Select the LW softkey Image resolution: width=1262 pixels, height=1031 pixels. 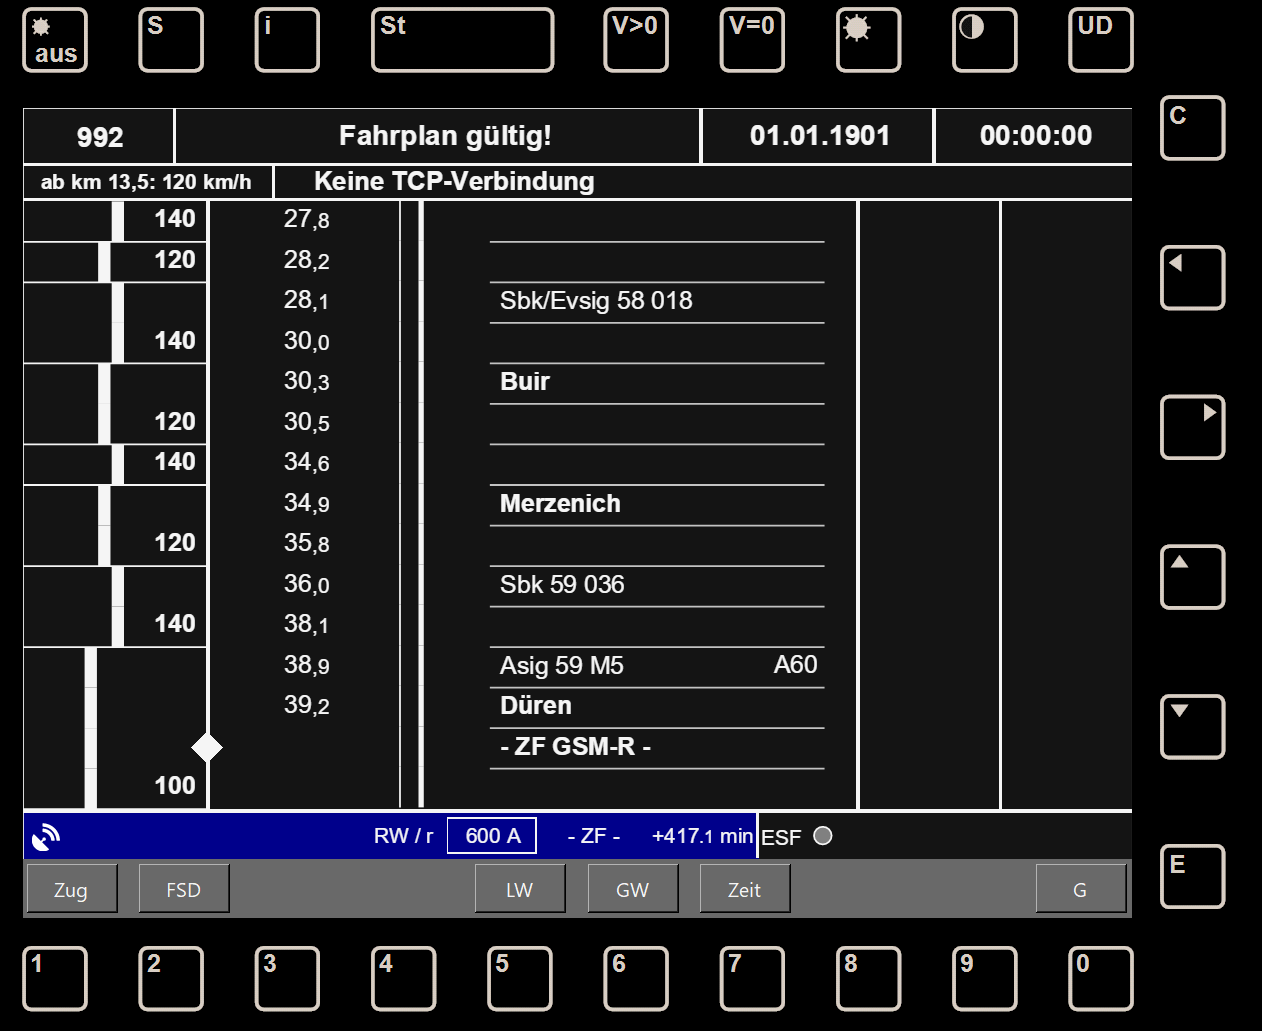(x=520, y=889)
